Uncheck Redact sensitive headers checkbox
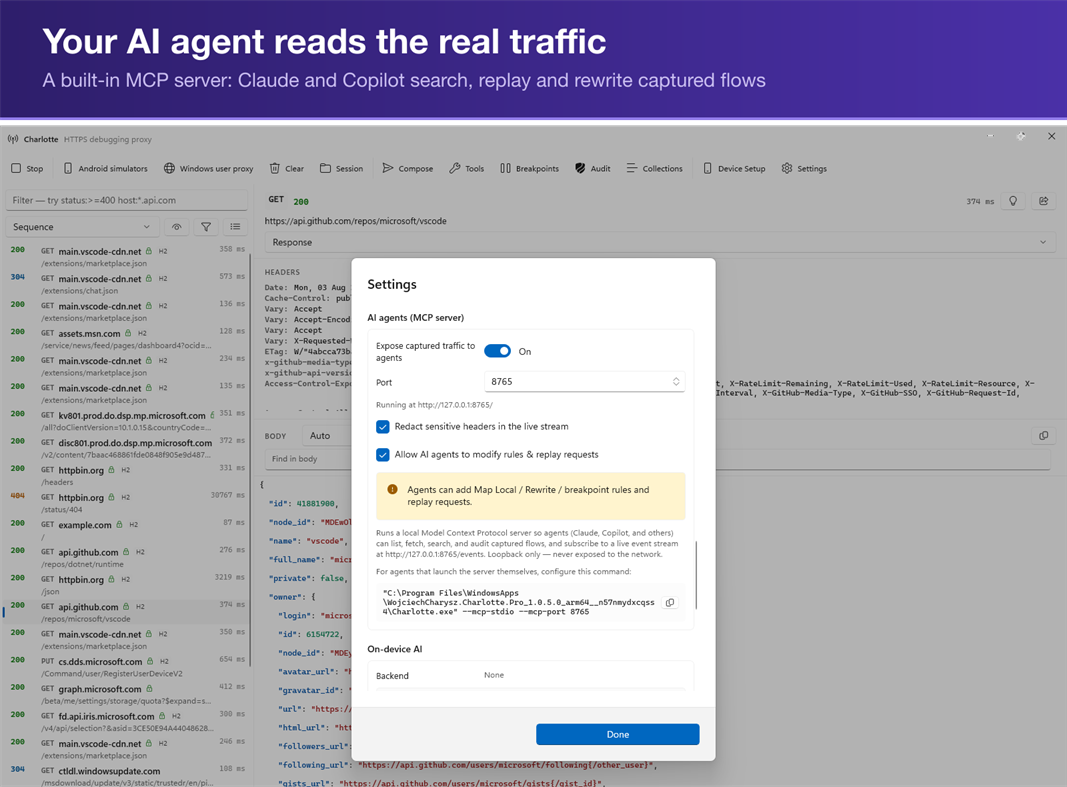Screen dimensions: 1067x787 tap(383, 426)
